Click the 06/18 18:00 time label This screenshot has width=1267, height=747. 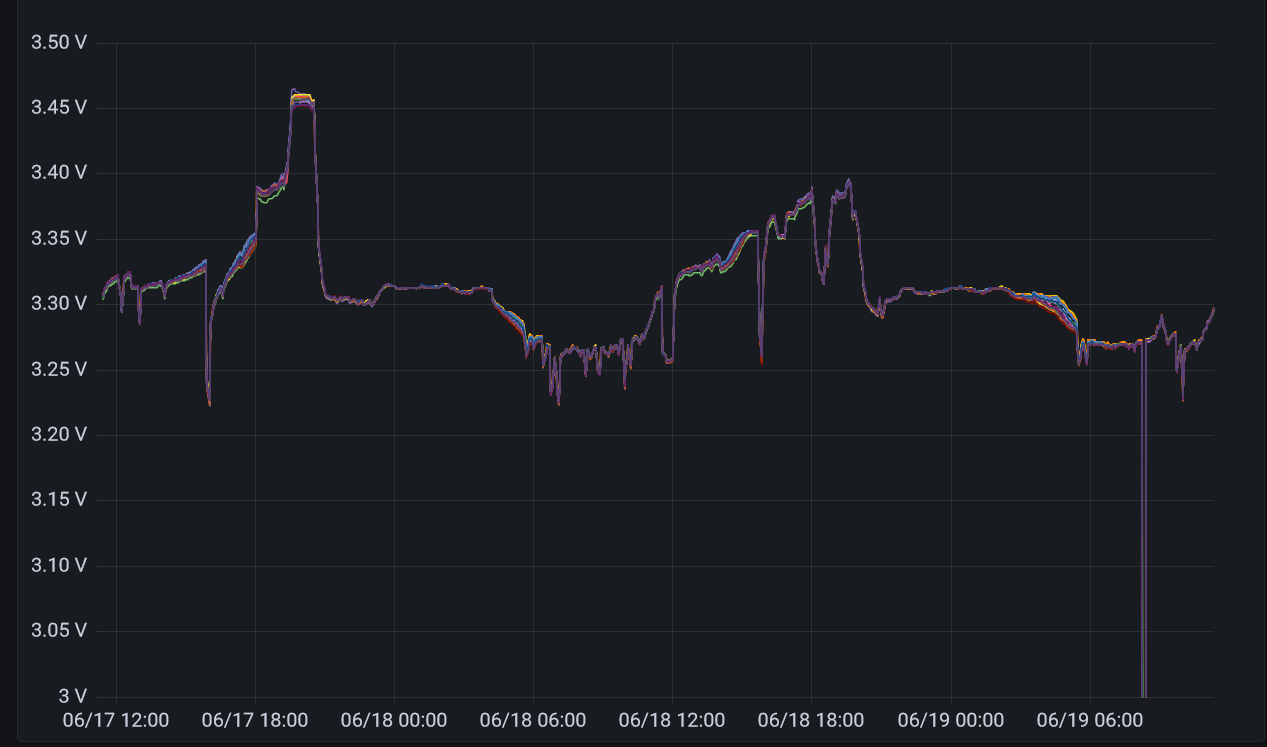click(x=811, y=720)
